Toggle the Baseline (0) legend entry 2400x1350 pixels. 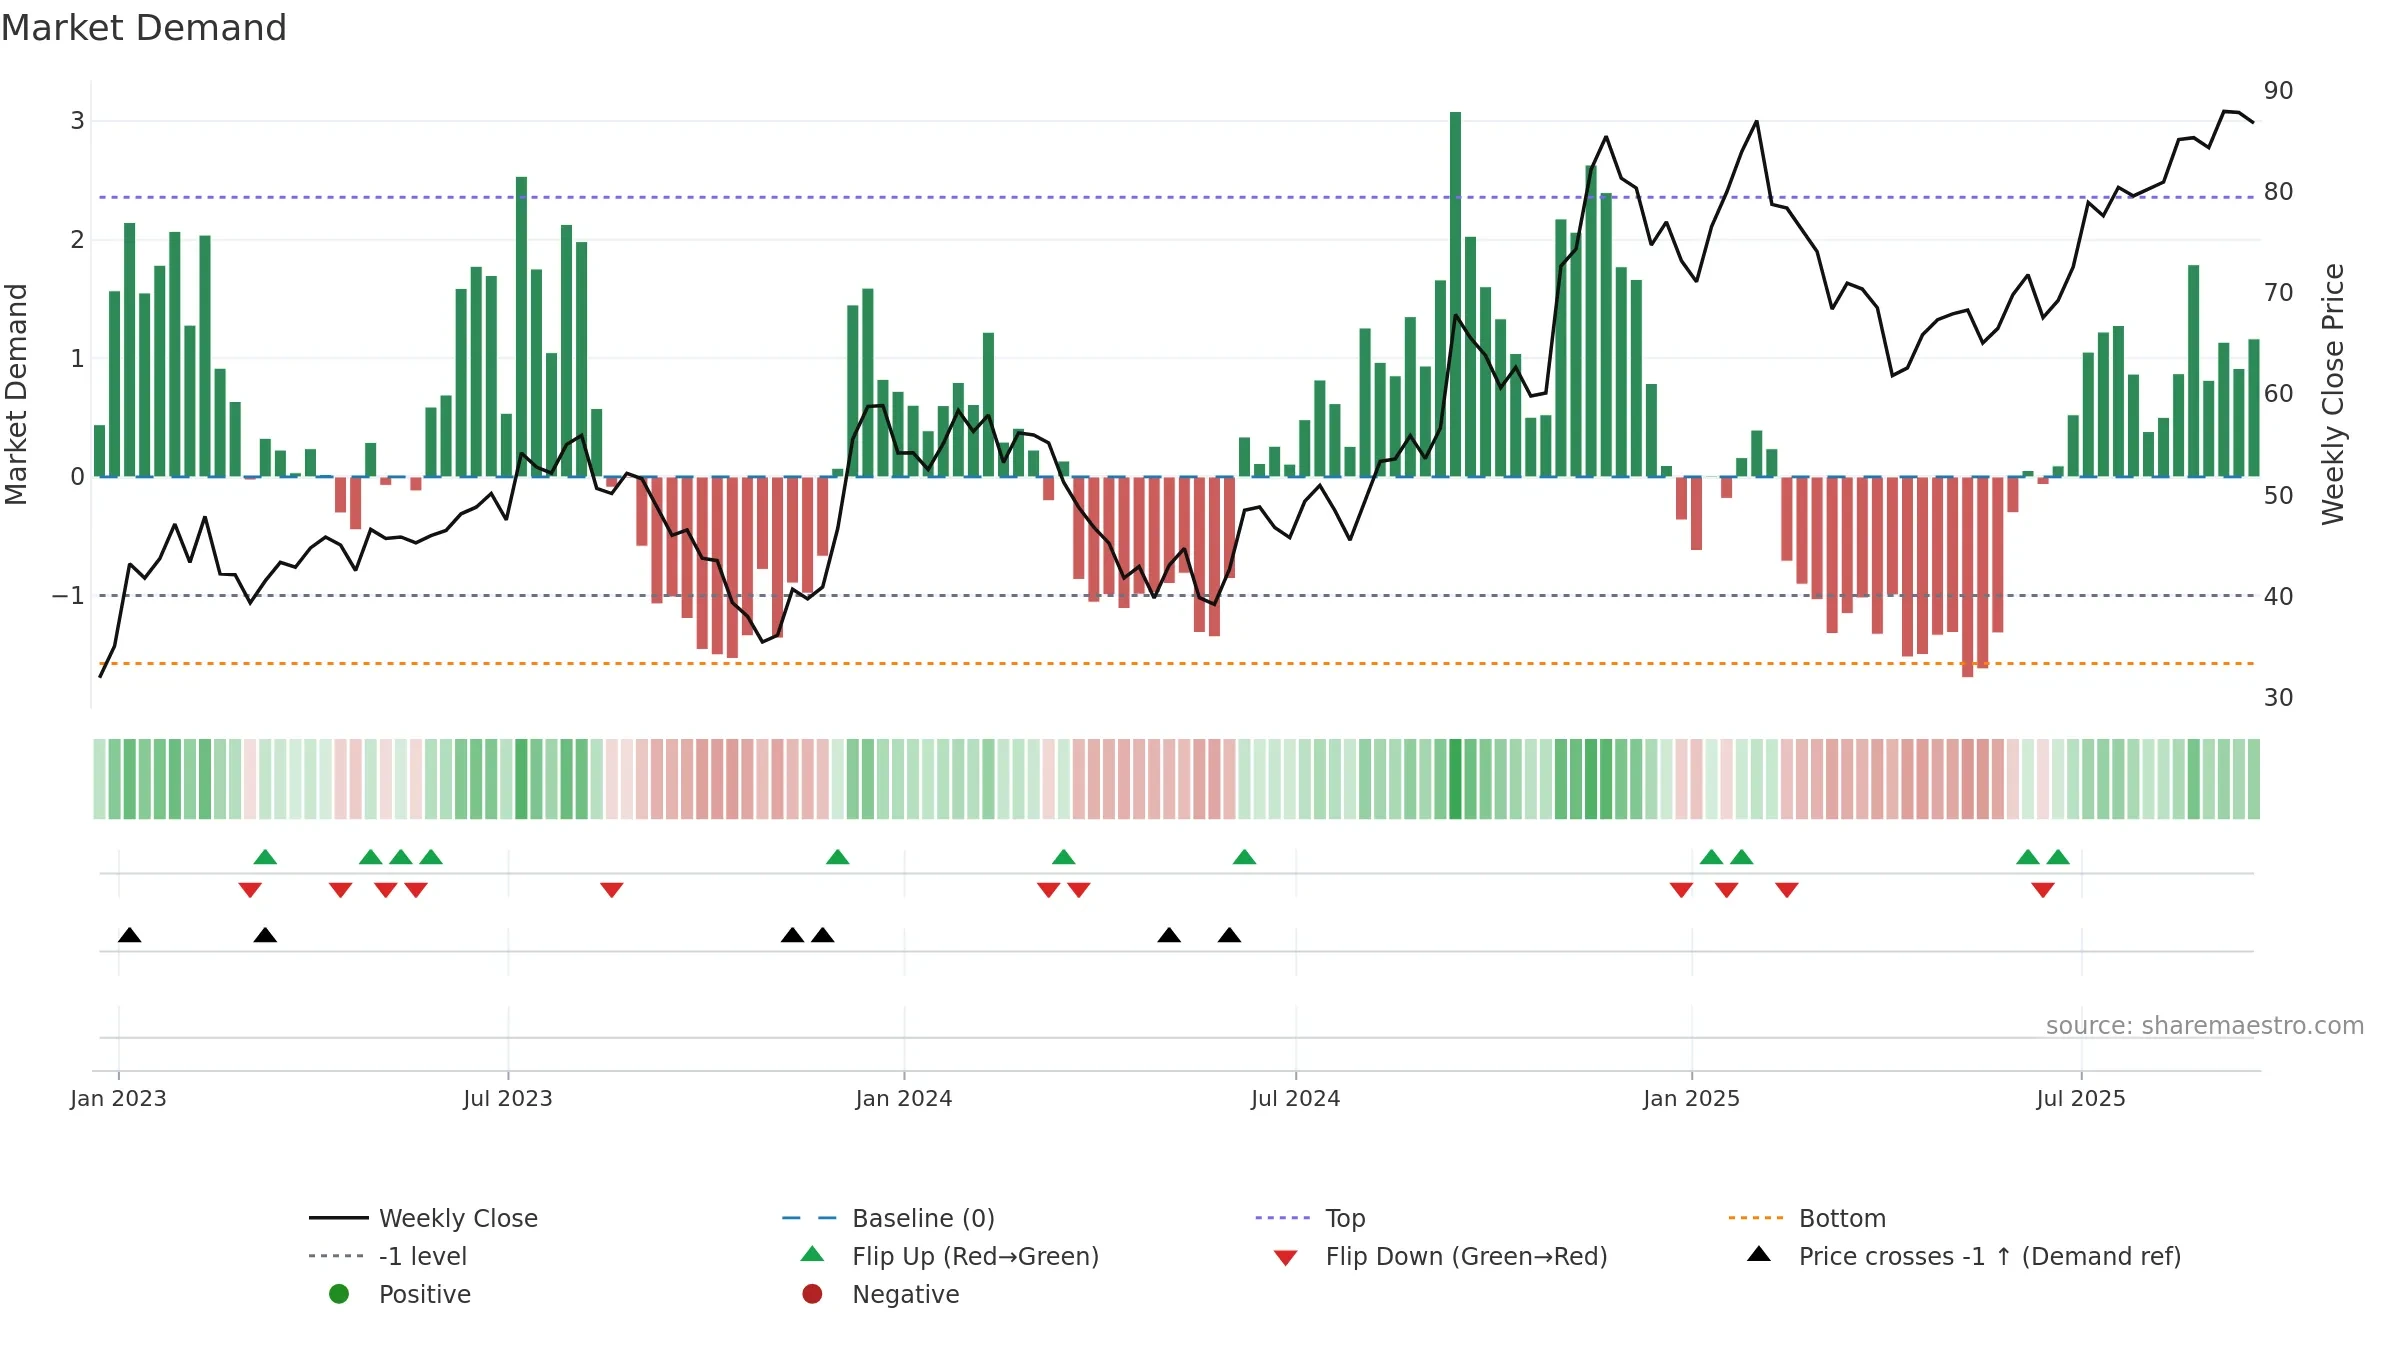pyautogui.click(x=888, y=1218)
